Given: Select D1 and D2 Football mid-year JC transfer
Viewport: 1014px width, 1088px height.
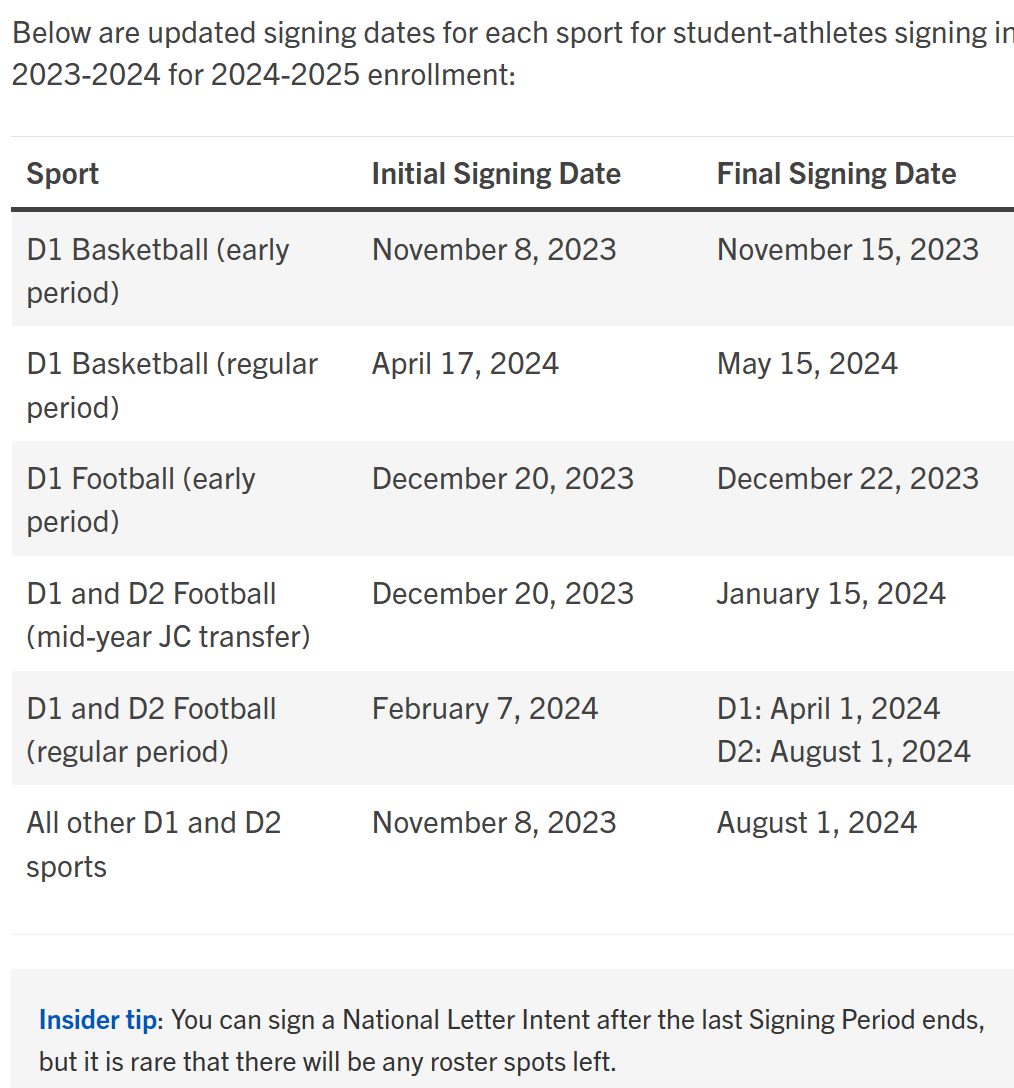Looking at the screenshot, I should click(169, 615).
